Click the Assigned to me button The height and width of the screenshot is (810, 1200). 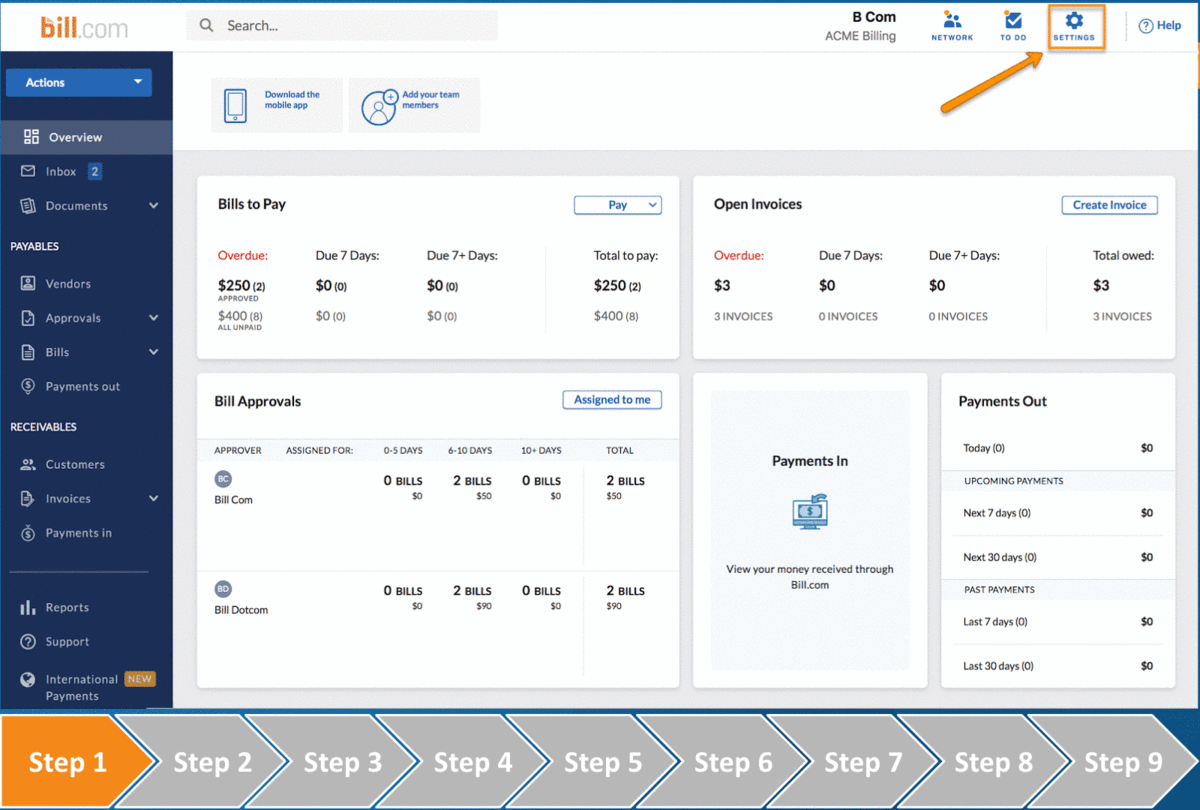612,400
